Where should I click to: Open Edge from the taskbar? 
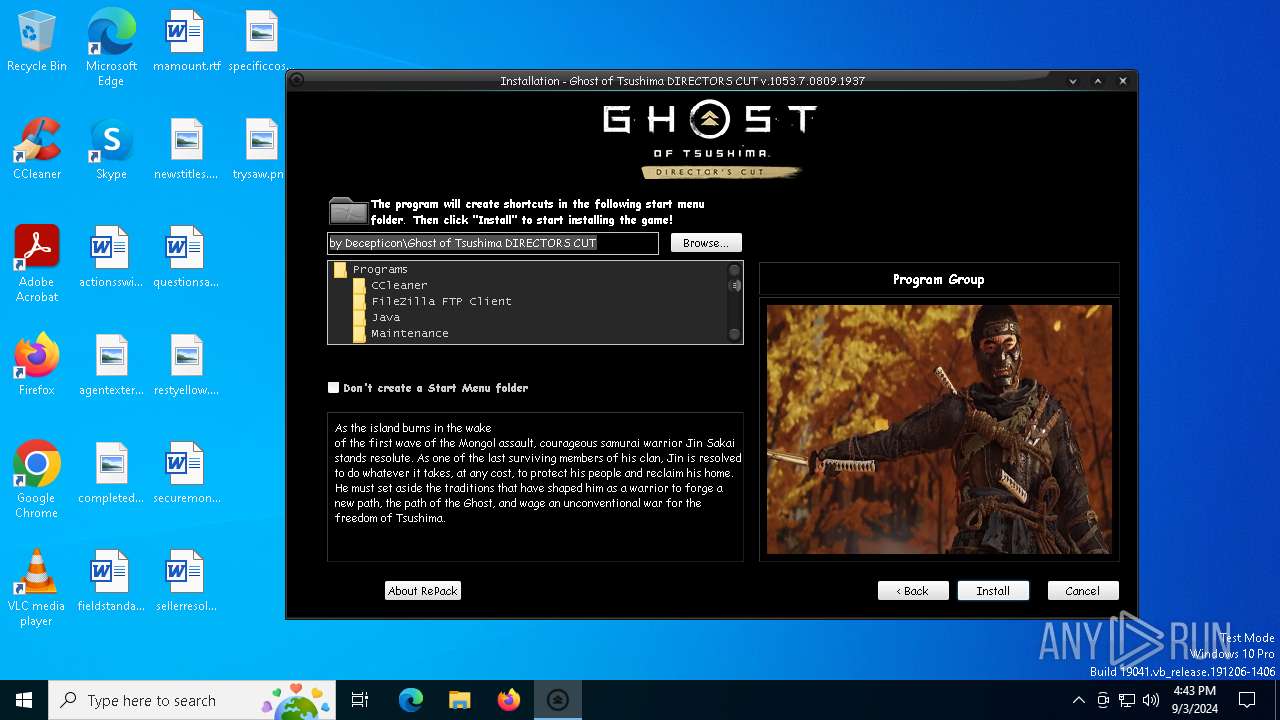point(411,700)
